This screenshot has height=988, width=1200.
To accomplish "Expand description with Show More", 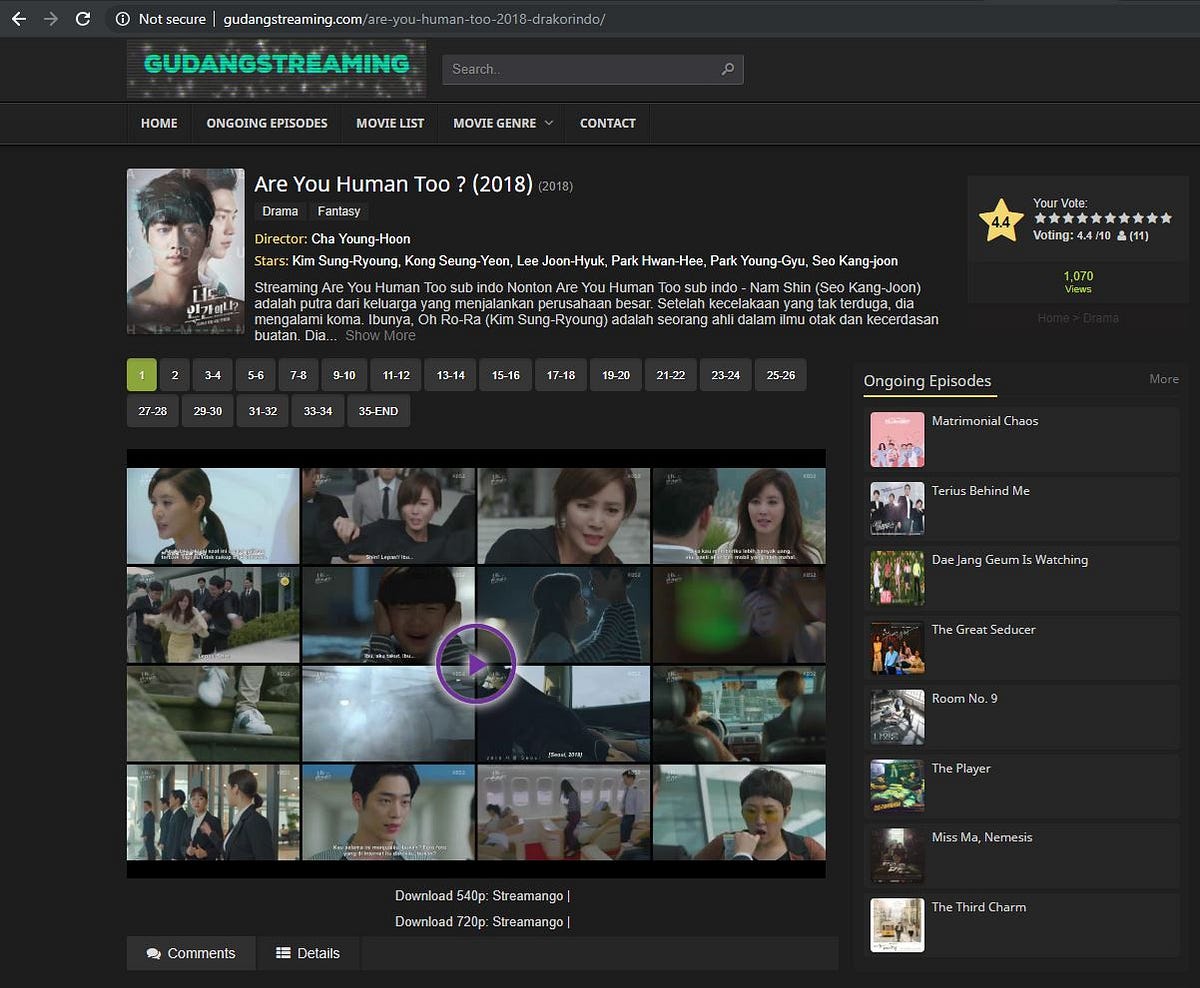I will pyautogui.click(x=380, y=336).
